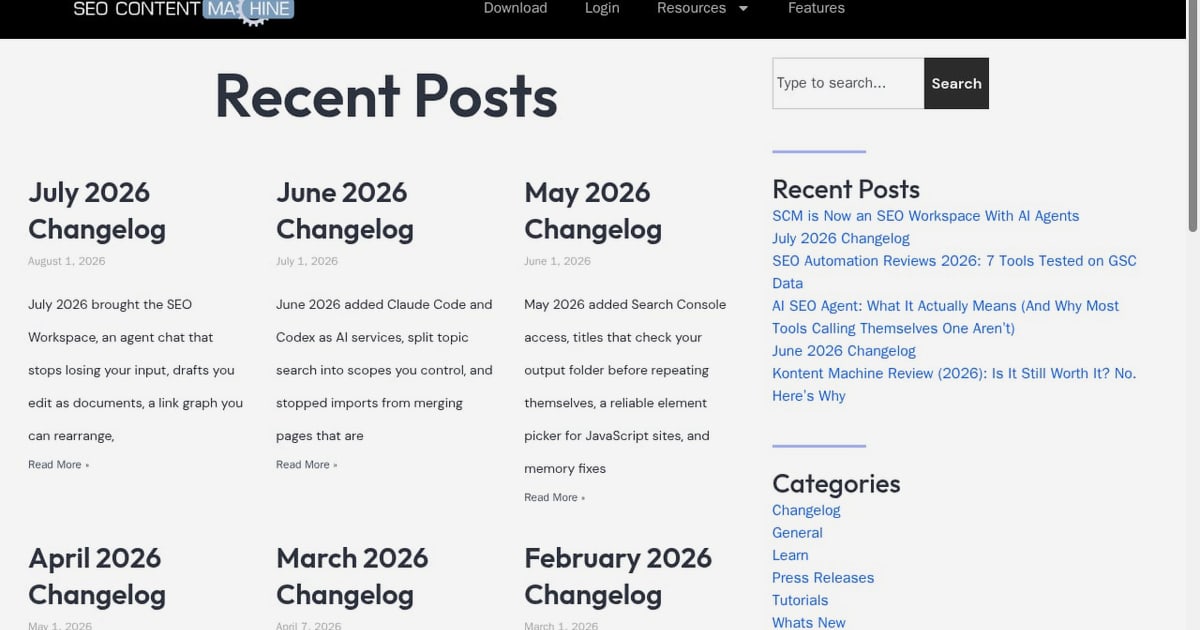This screenshot has height=630, width=1200.
Task: Open 'SCM is Now an SEO Workspace With AI Agents'
Action: point(925,216)
